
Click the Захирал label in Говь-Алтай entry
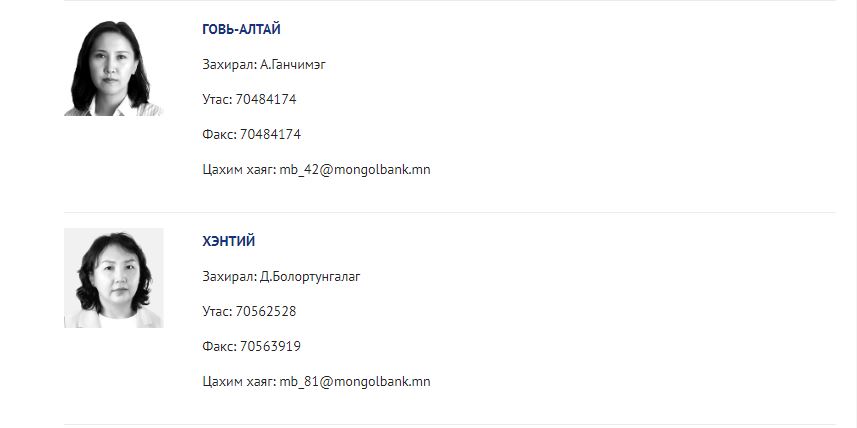tap(230, 65)
